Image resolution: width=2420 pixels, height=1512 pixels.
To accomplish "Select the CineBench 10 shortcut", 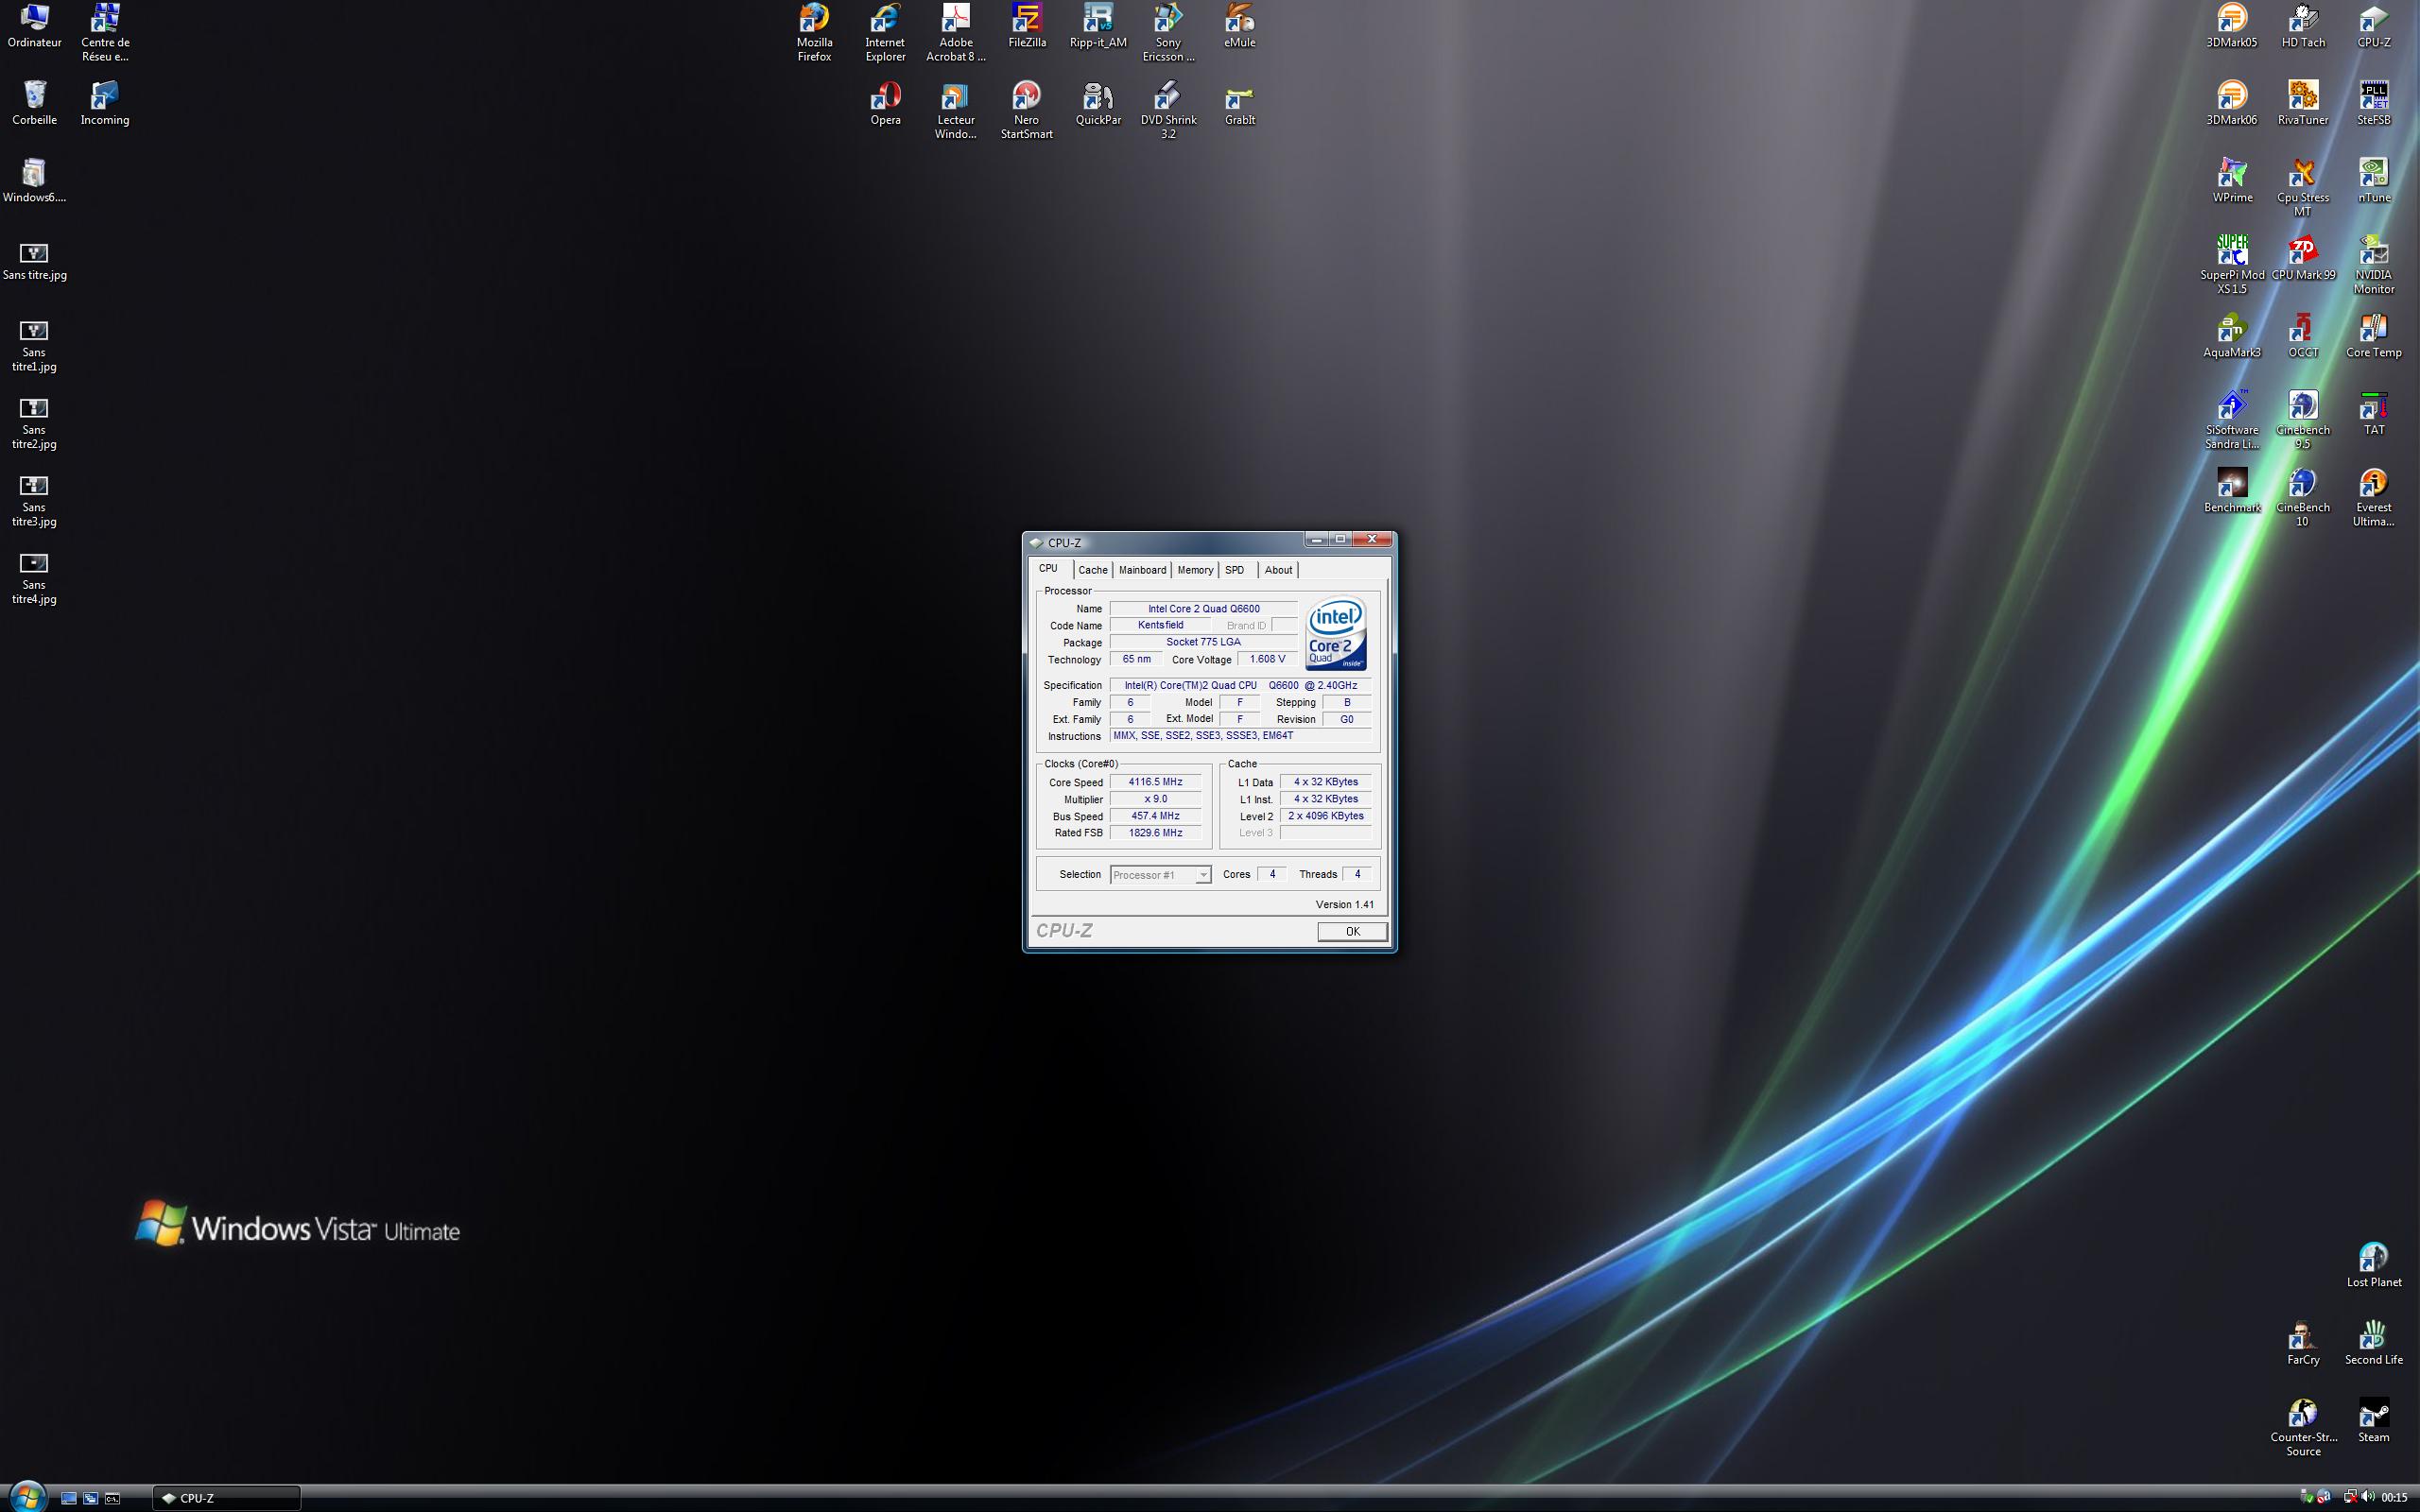I will point(2303,497).
